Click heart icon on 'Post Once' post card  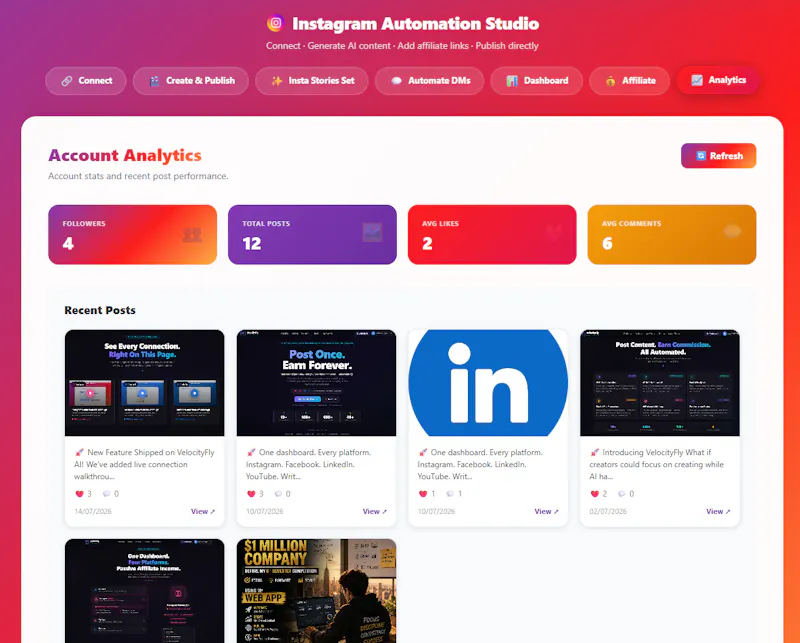point(251,493)
